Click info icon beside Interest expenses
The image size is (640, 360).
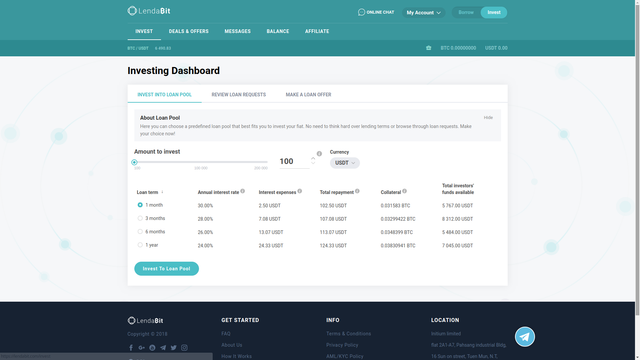(x=300, y=191)
